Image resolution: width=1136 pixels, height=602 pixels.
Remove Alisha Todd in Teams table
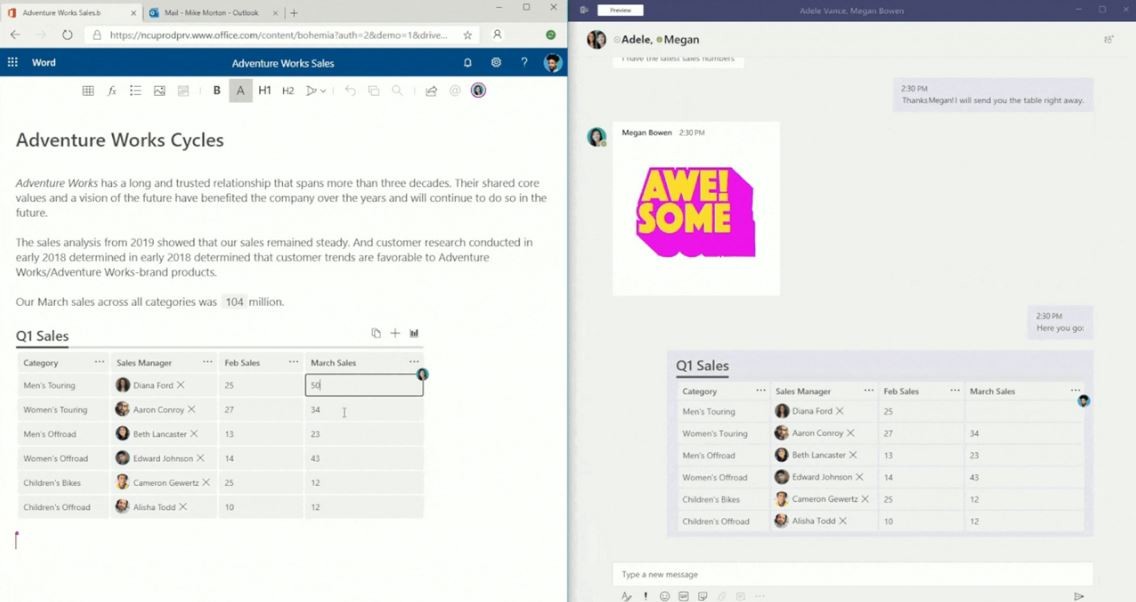843,521
